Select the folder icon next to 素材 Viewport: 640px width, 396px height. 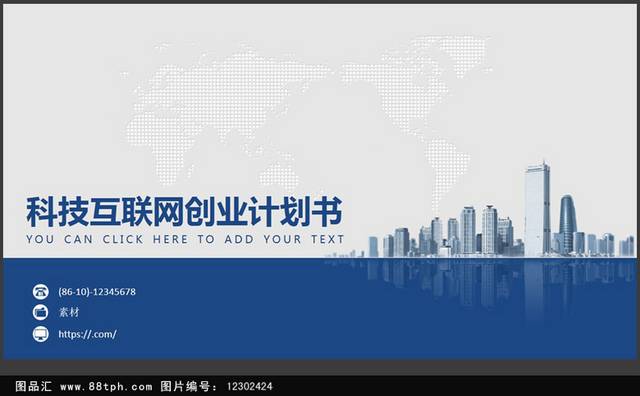pos(40,312)
